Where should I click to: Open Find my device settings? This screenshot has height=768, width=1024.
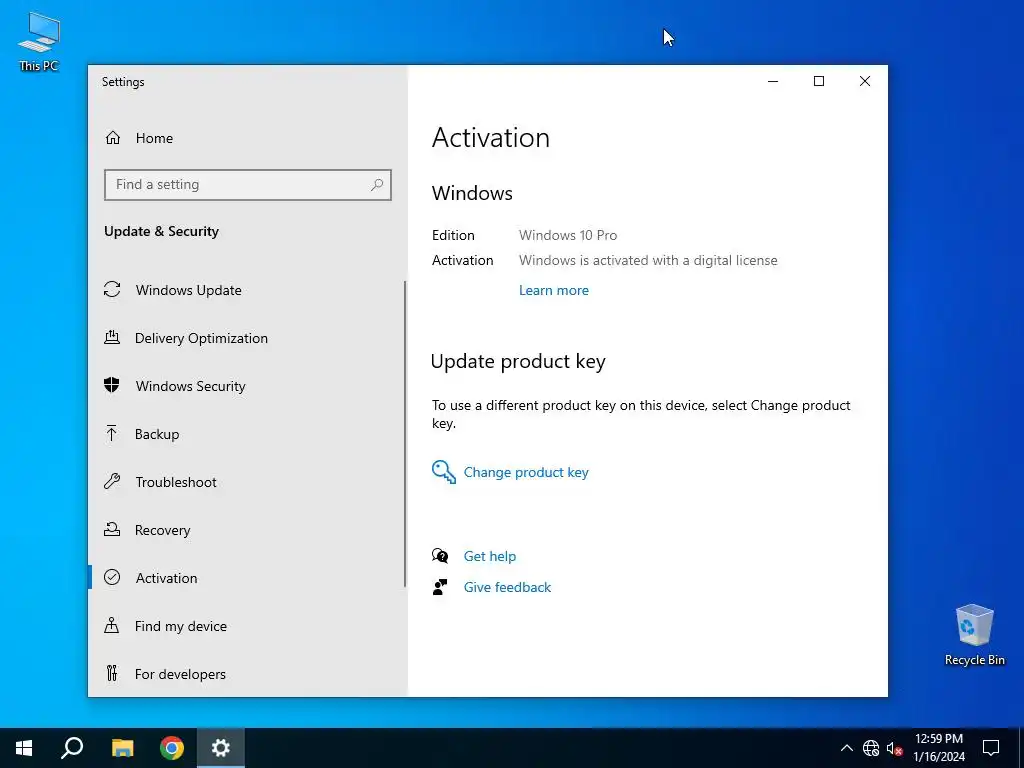click(181, 626)
